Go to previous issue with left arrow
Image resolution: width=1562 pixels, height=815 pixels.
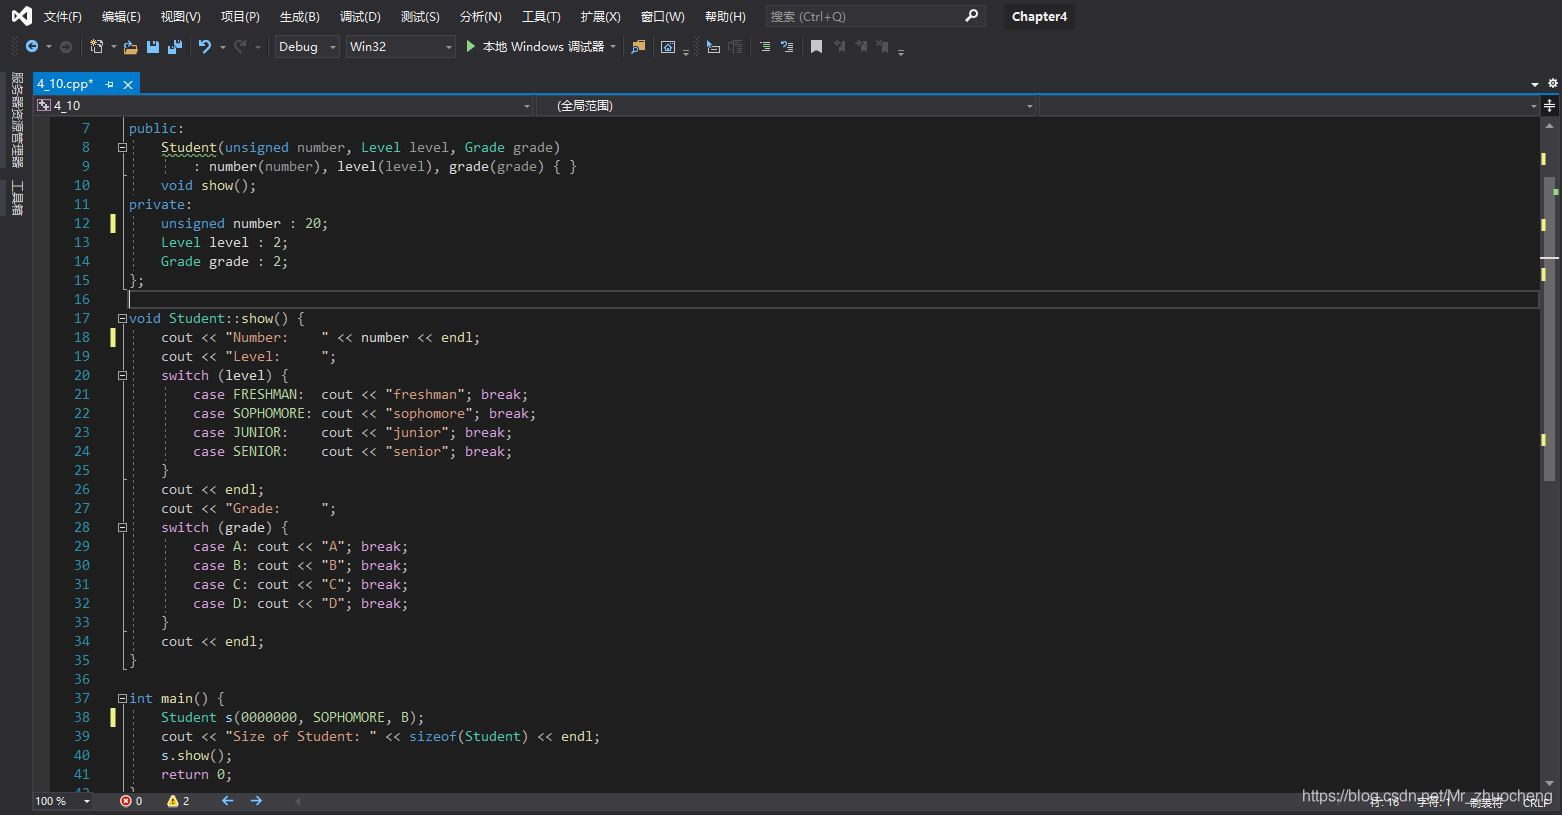227,801
